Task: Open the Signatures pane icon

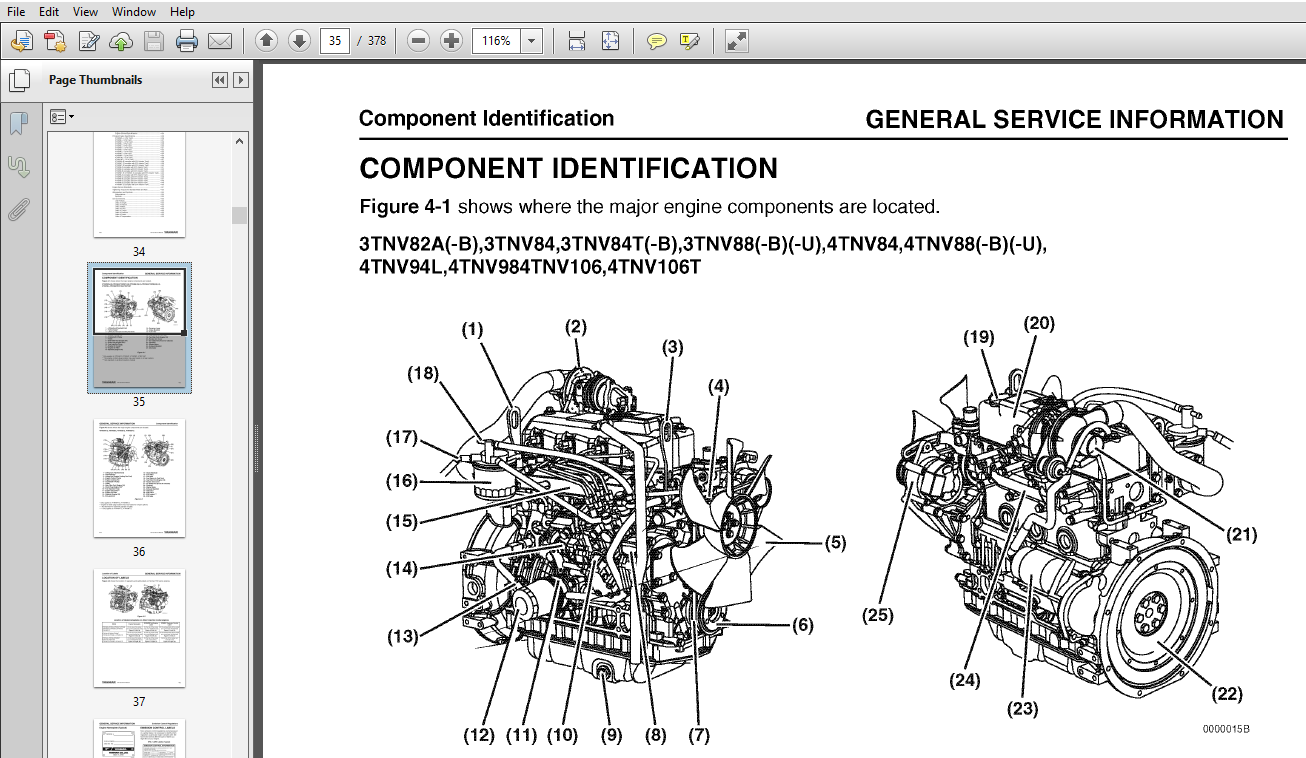Action: [19, 166]
